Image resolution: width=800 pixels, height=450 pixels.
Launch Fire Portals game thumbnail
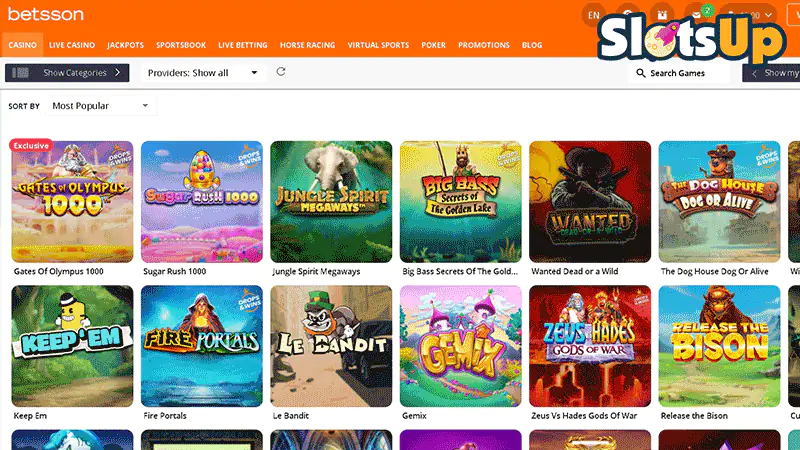(x=202, y=346)
